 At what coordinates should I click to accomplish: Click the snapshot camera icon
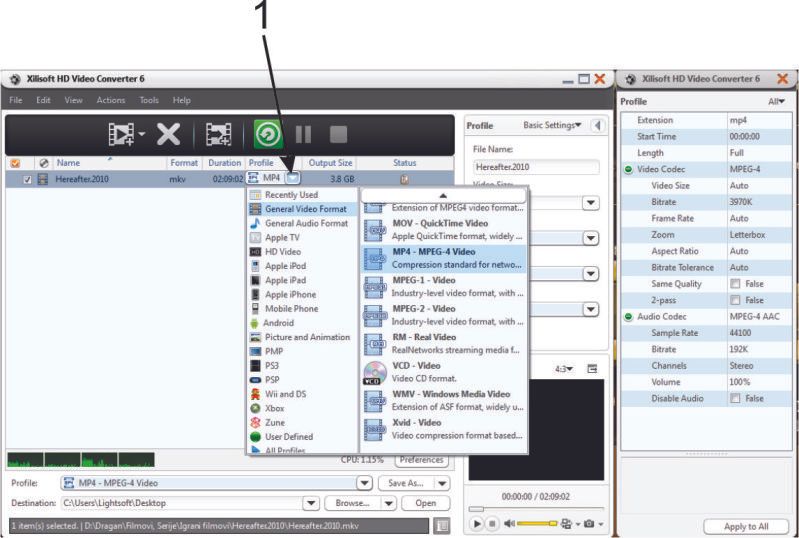pyautogui.click(x=589, y=523)
